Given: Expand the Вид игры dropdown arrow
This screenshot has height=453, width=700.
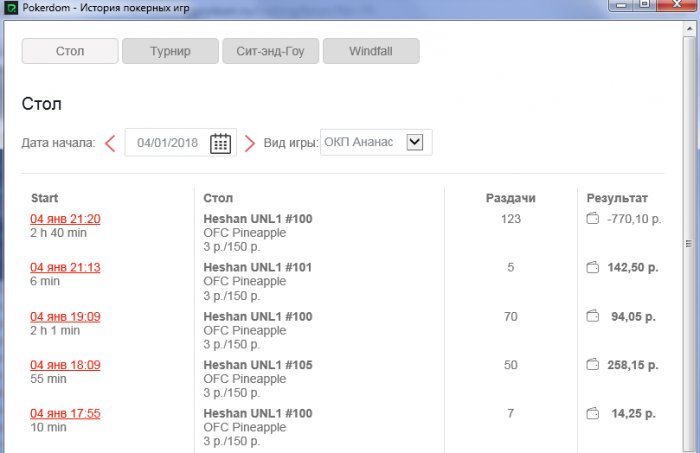Looking at the screenshot, I should (415, 142).
